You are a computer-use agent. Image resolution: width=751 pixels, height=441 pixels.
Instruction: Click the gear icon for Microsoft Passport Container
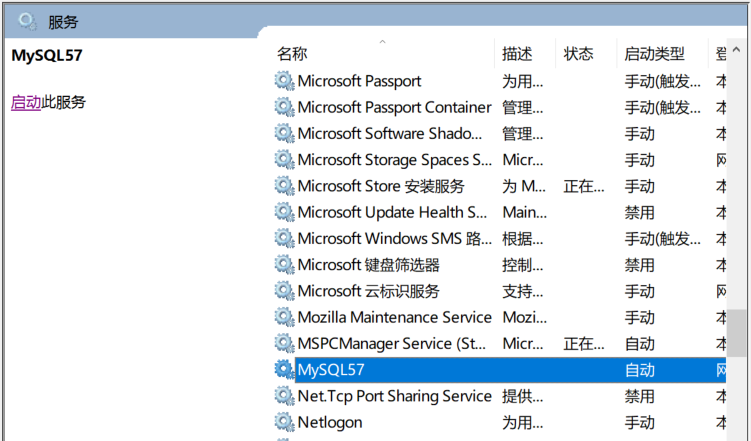click(285, 107)
